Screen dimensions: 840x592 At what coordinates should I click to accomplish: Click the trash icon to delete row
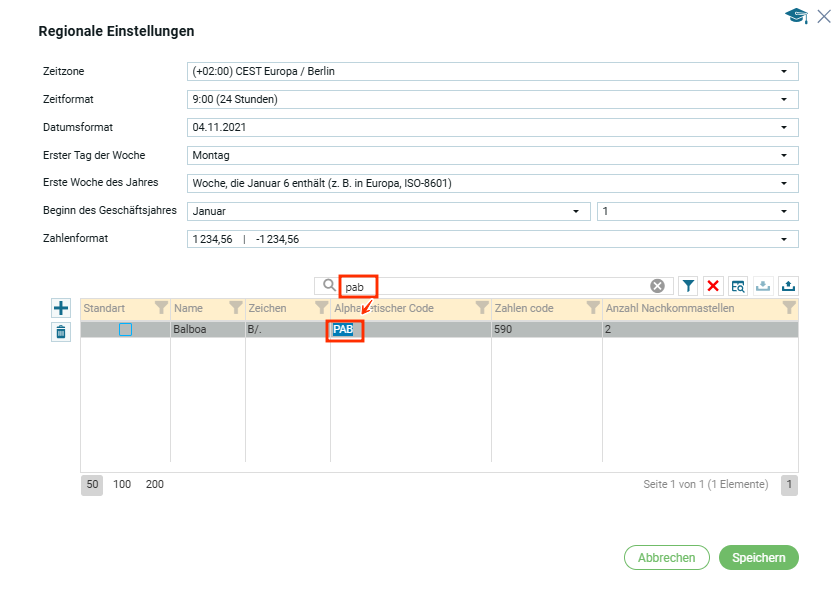(61, 332)
